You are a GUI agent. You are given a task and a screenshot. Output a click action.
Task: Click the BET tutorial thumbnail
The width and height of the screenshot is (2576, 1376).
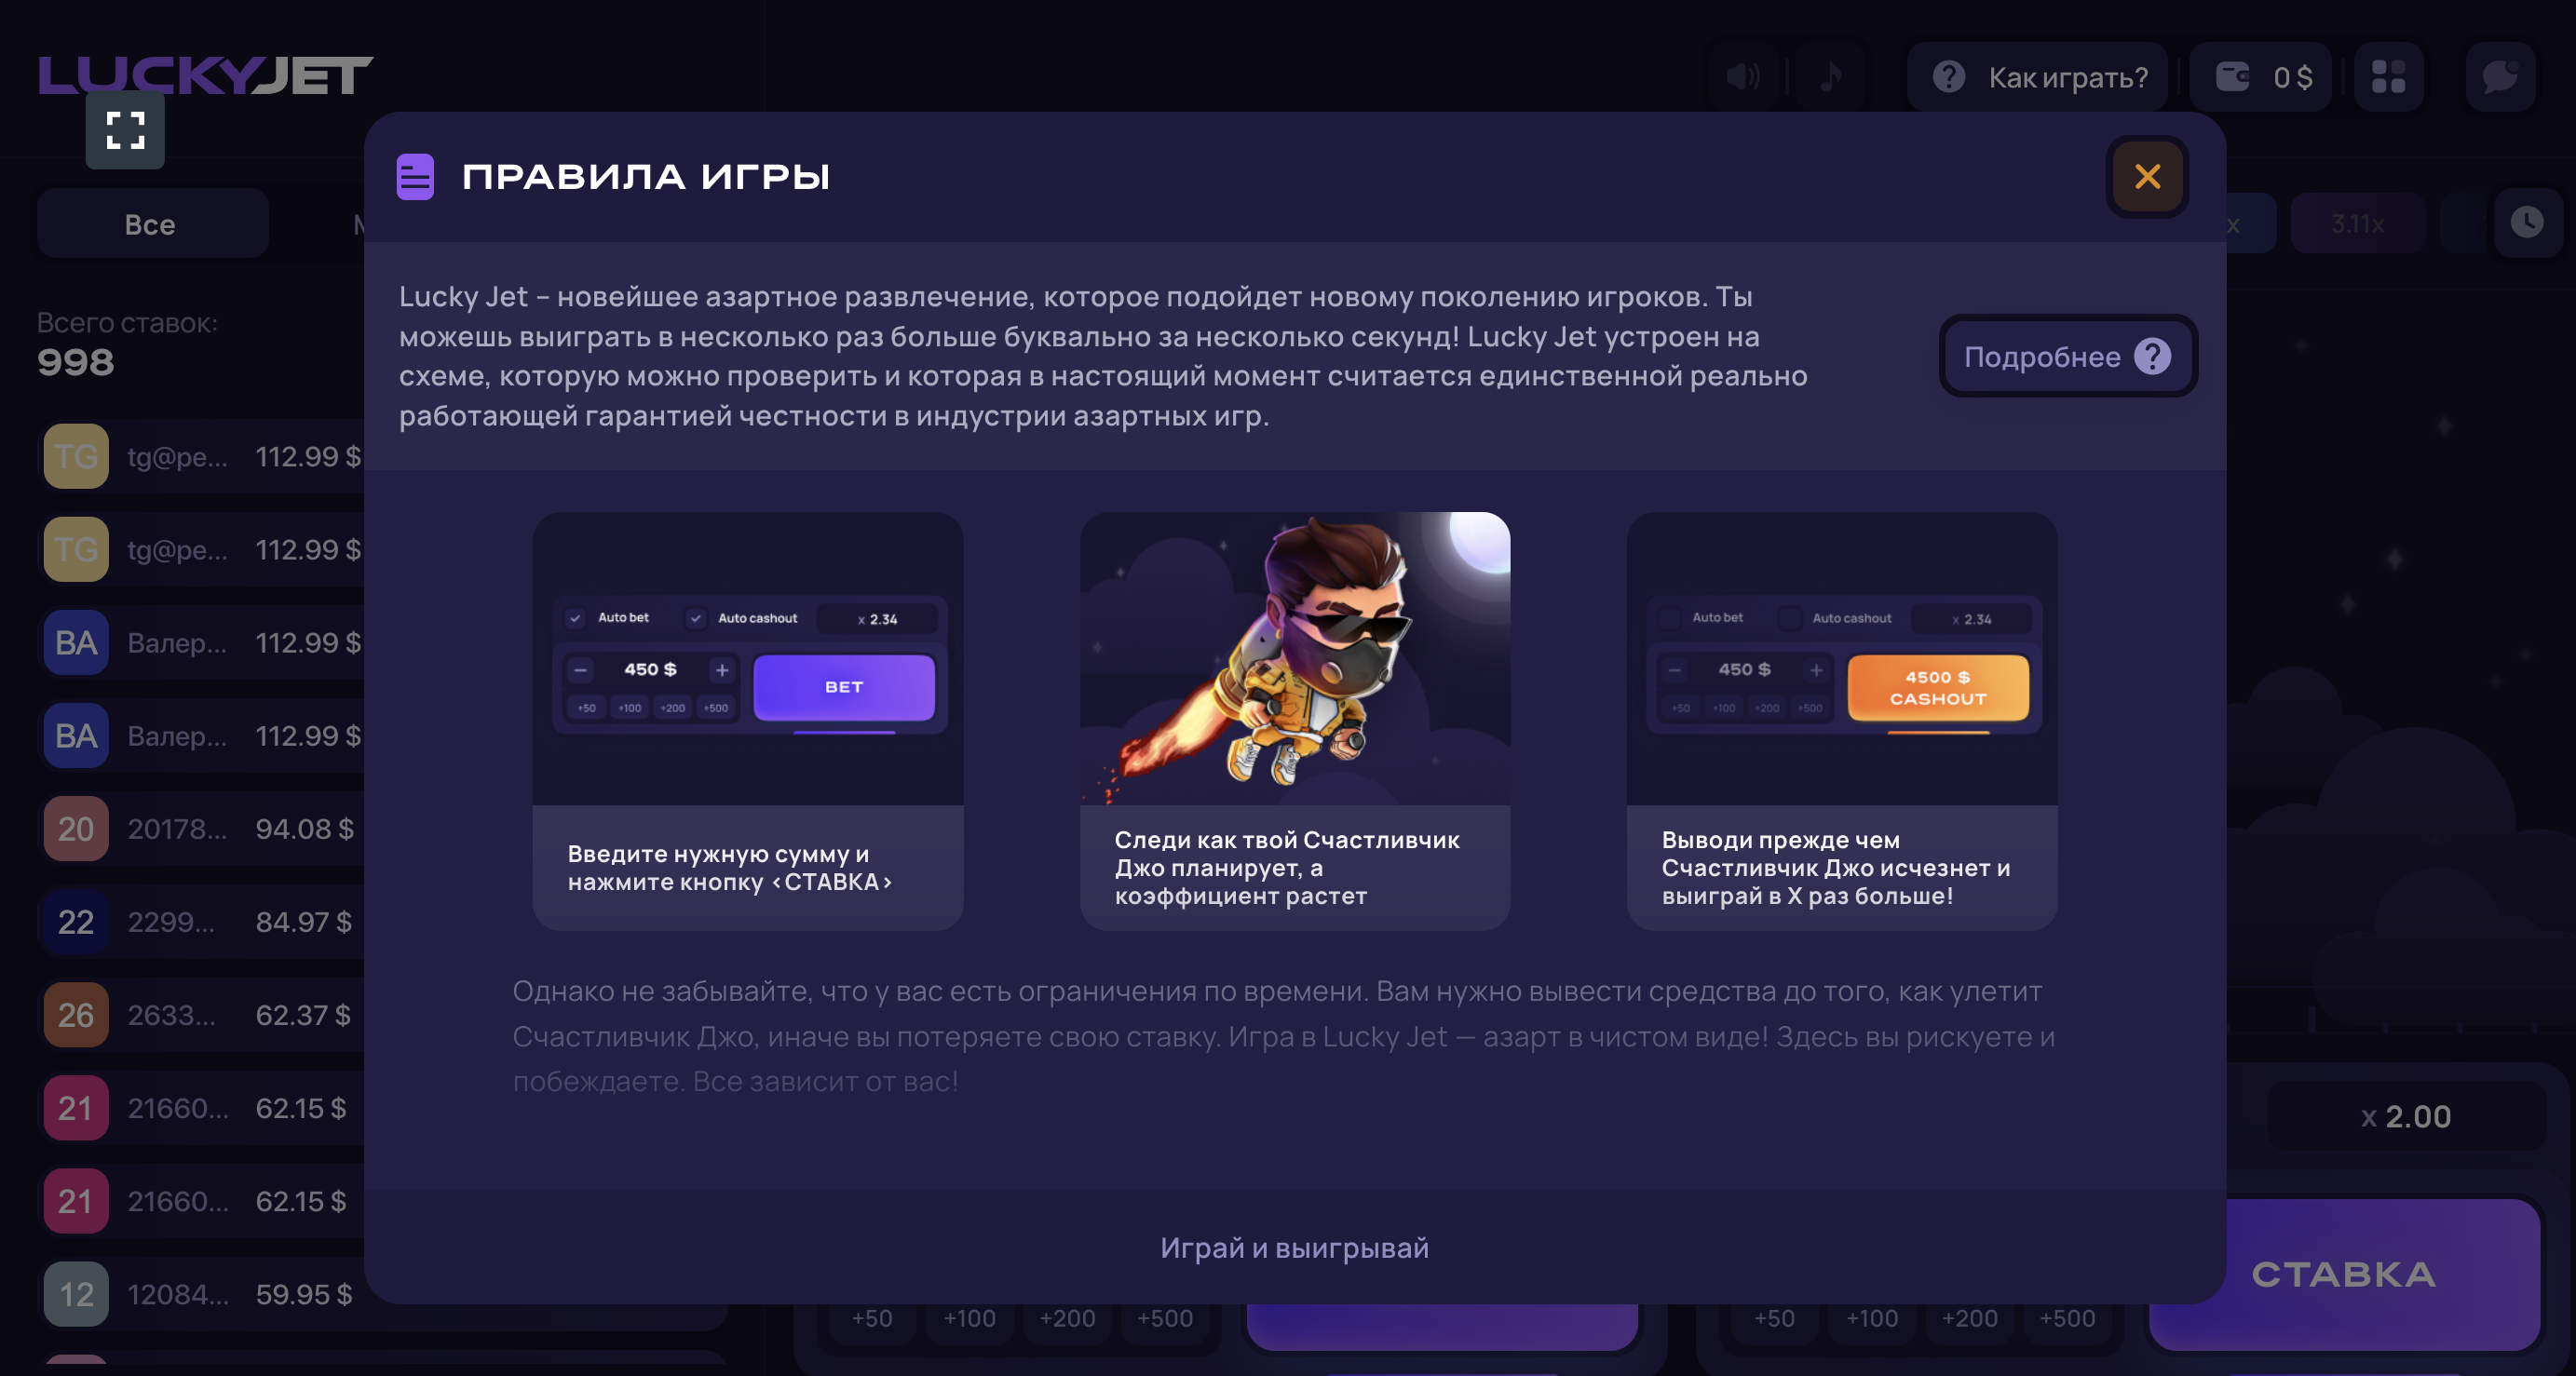click(x=748, y=660)
